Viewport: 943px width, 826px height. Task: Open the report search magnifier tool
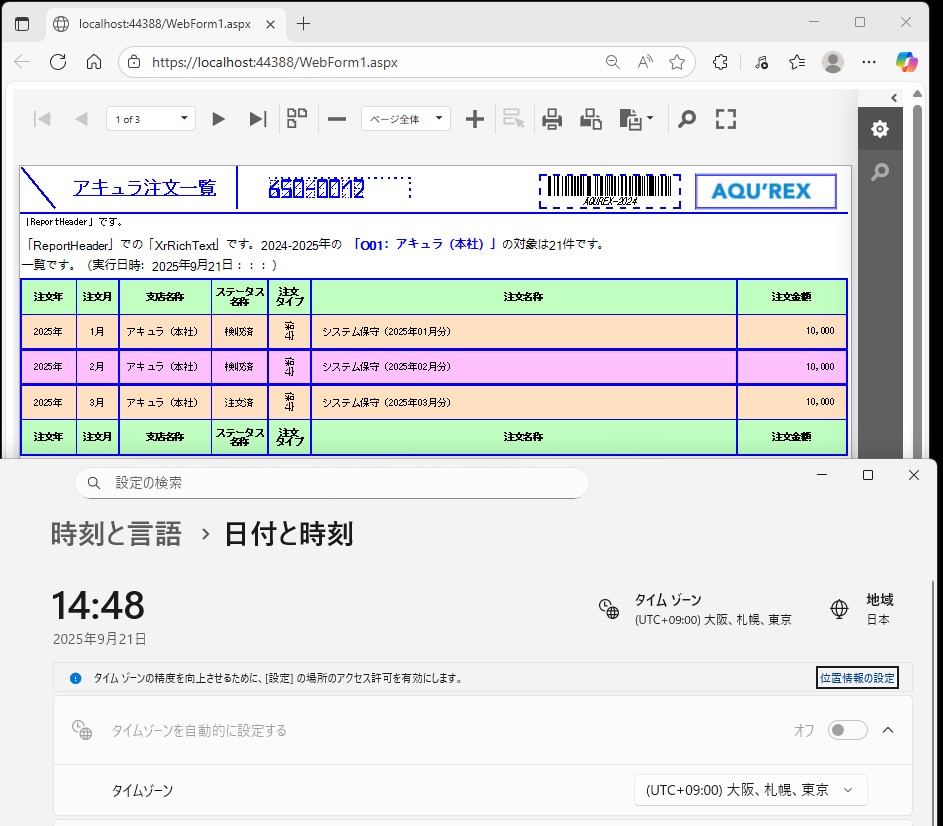(x=687, y=119)
